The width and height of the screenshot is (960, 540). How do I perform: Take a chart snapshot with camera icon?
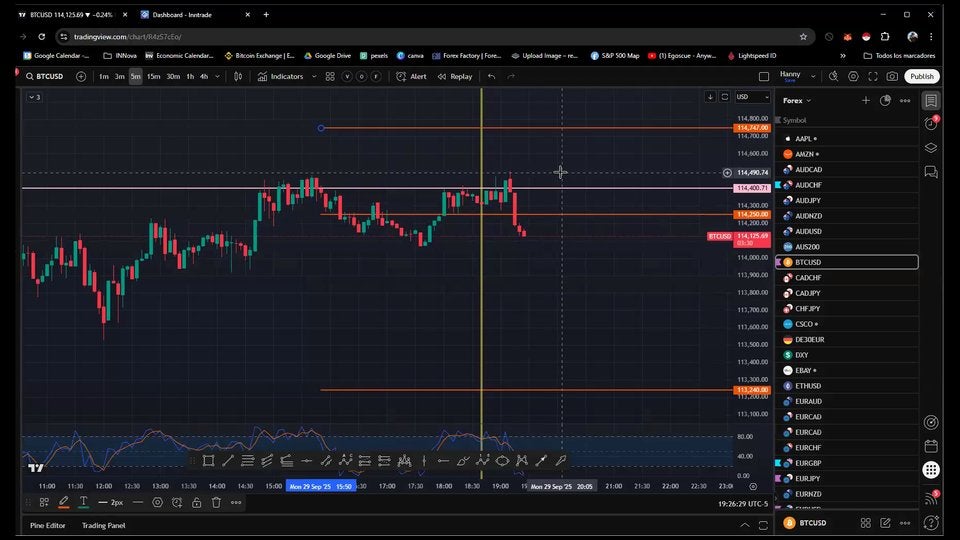892,76
